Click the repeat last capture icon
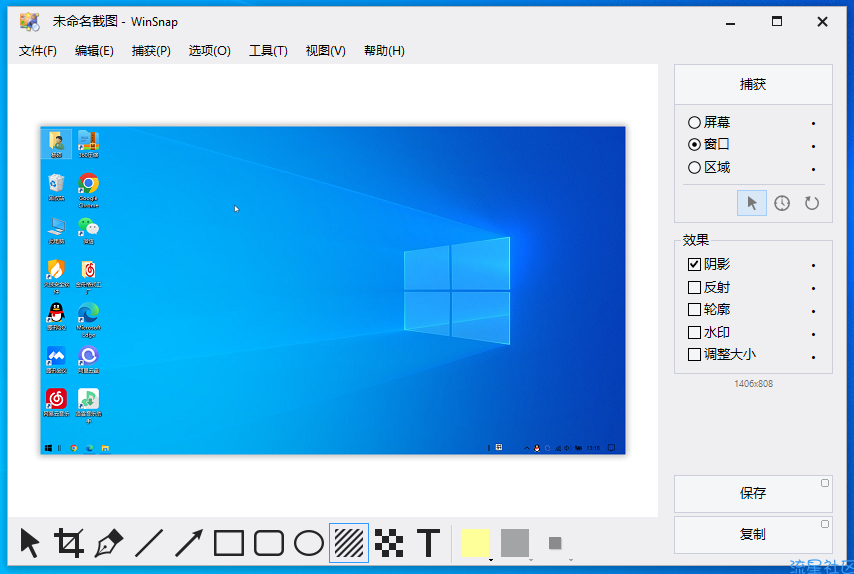Screen dimensions: 854x574 tap(812, 203)
